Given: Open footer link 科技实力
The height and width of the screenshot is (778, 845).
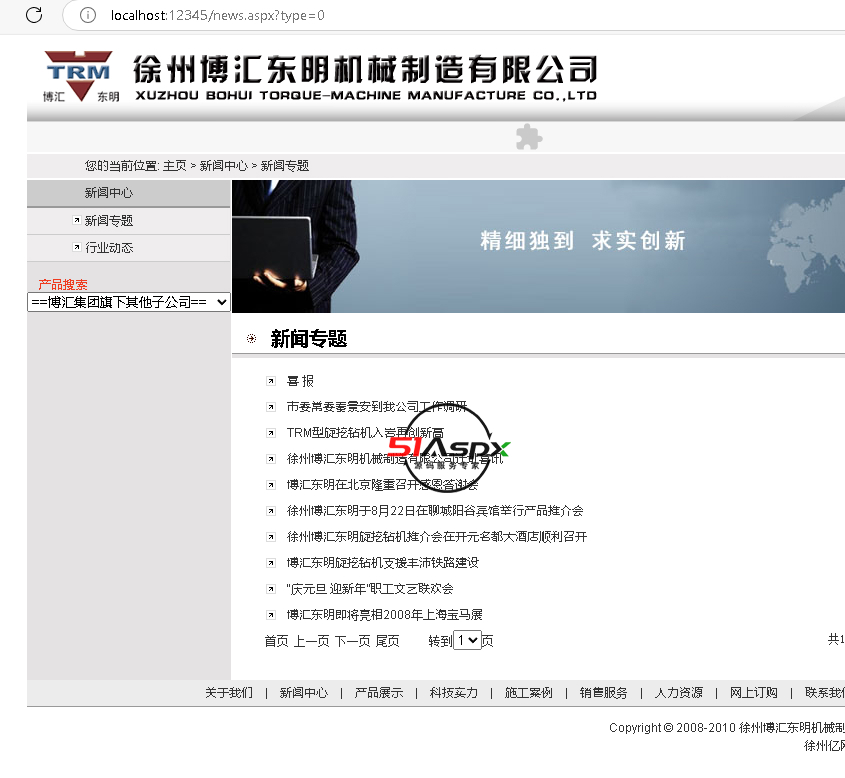Looking at the screenshot, I should click(454, 693).
